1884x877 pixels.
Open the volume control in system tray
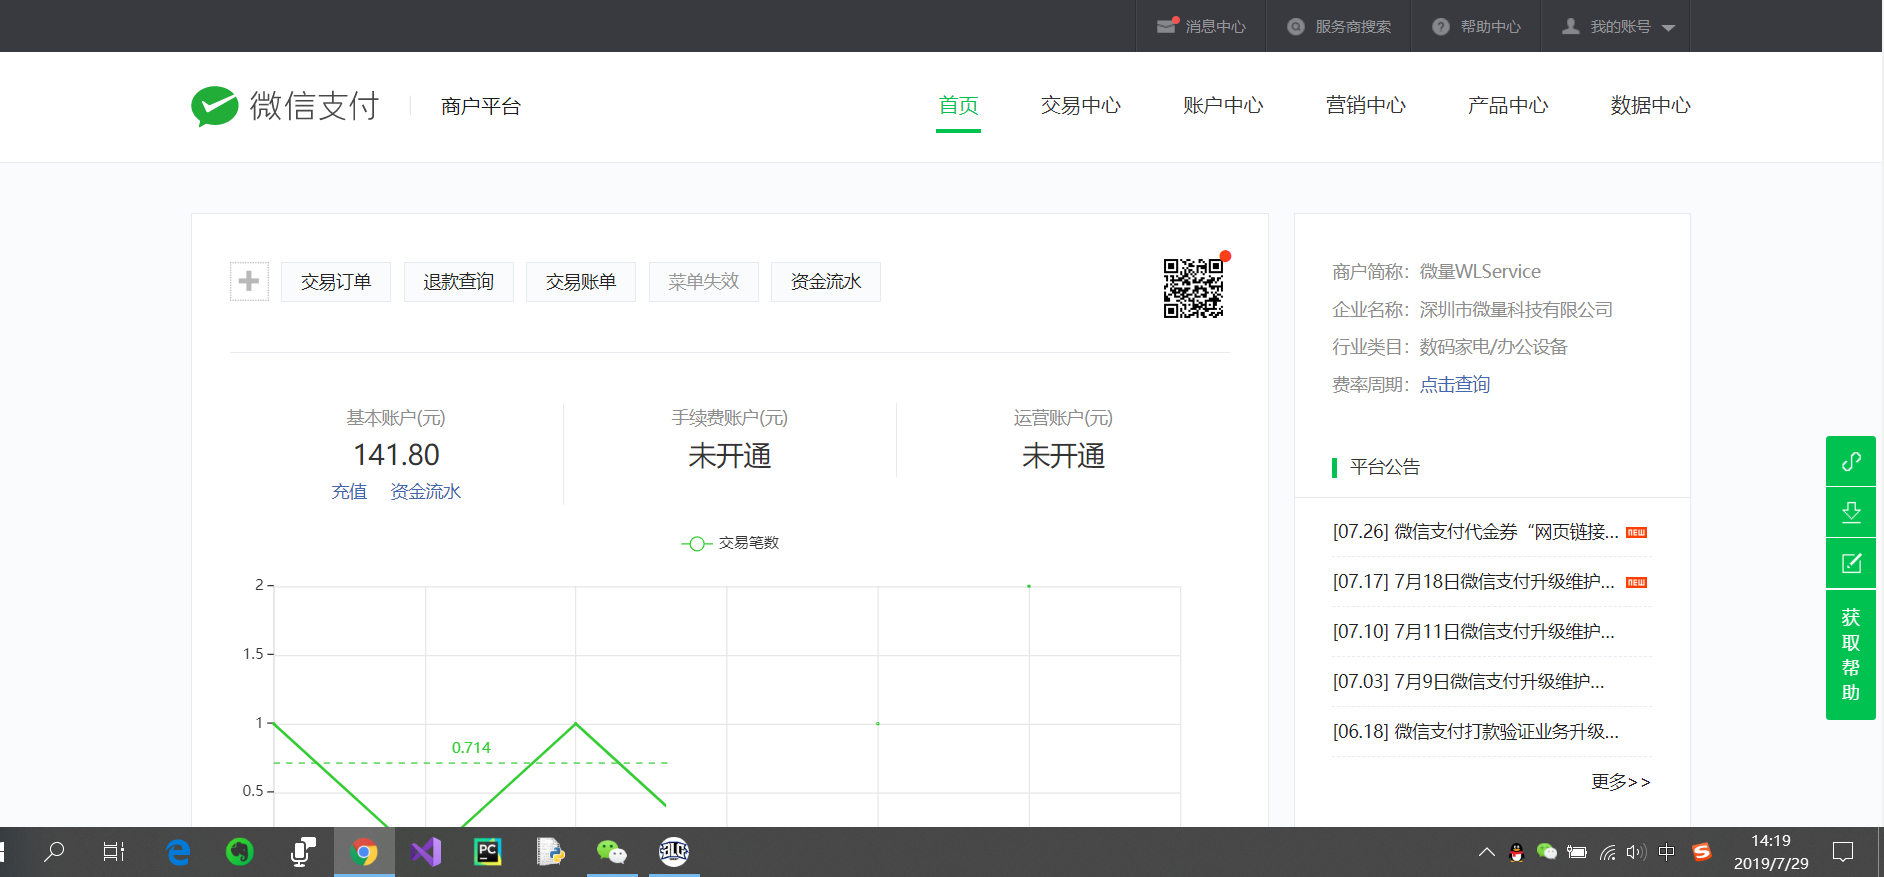point(1636,852)
